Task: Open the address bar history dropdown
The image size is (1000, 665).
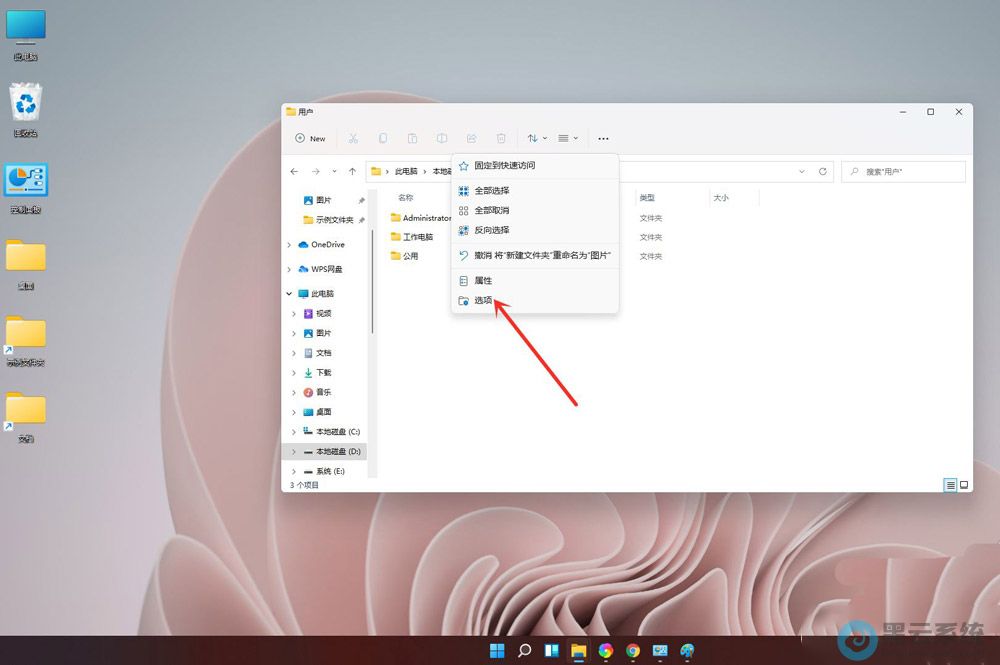Action: (x=802, y=172)
